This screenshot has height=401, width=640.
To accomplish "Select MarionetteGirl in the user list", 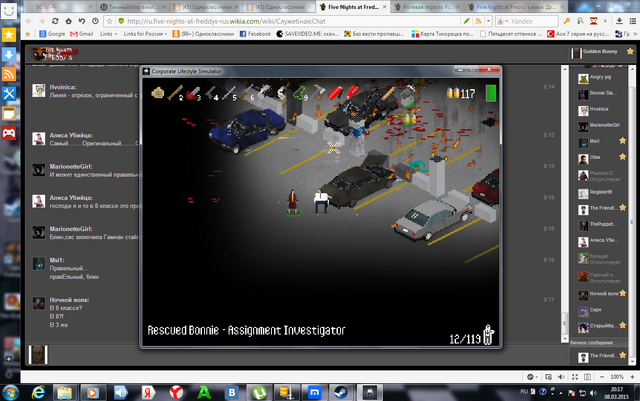I will 601,126.
